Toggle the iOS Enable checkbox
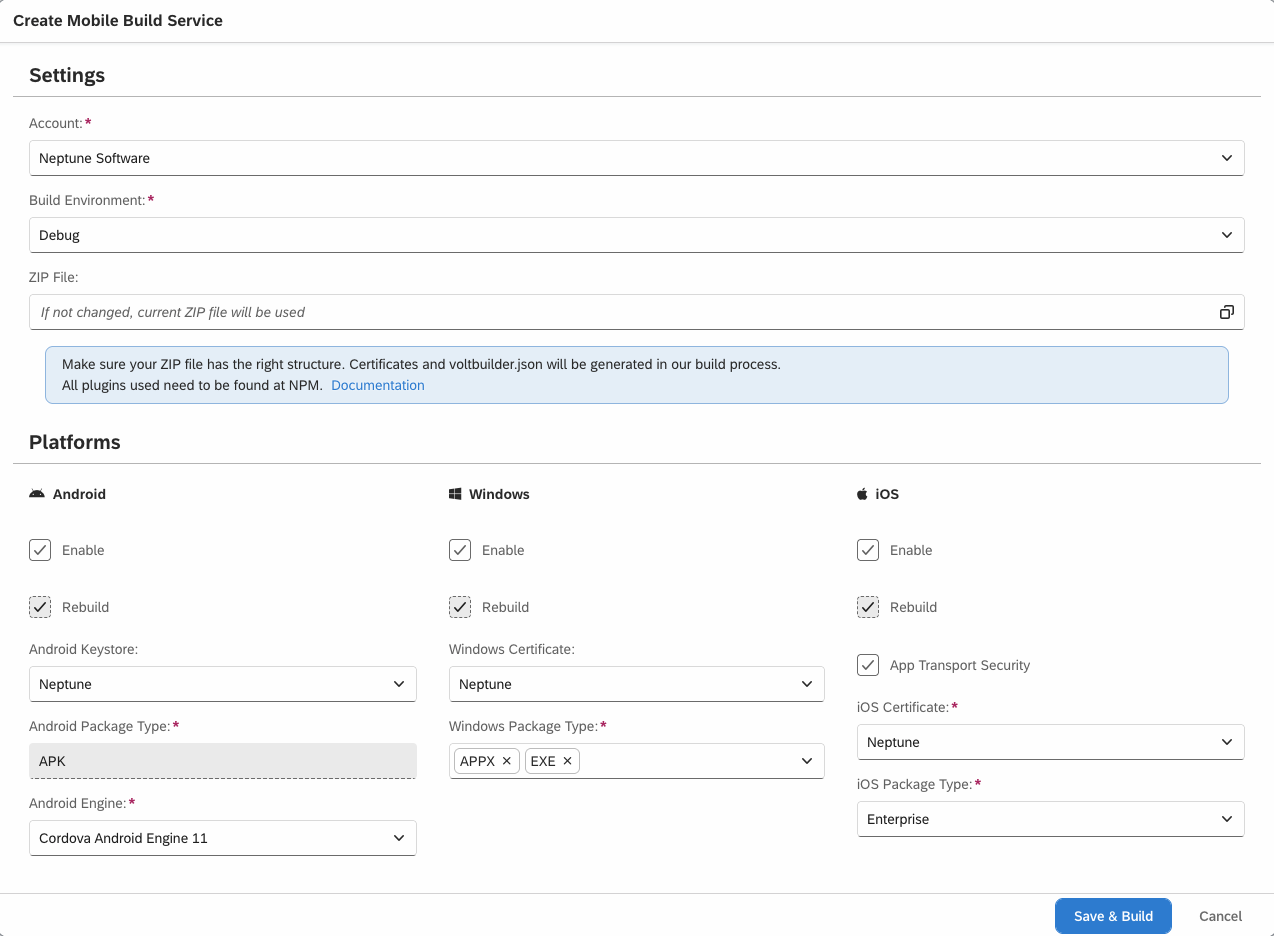 (x=868, y=550)
